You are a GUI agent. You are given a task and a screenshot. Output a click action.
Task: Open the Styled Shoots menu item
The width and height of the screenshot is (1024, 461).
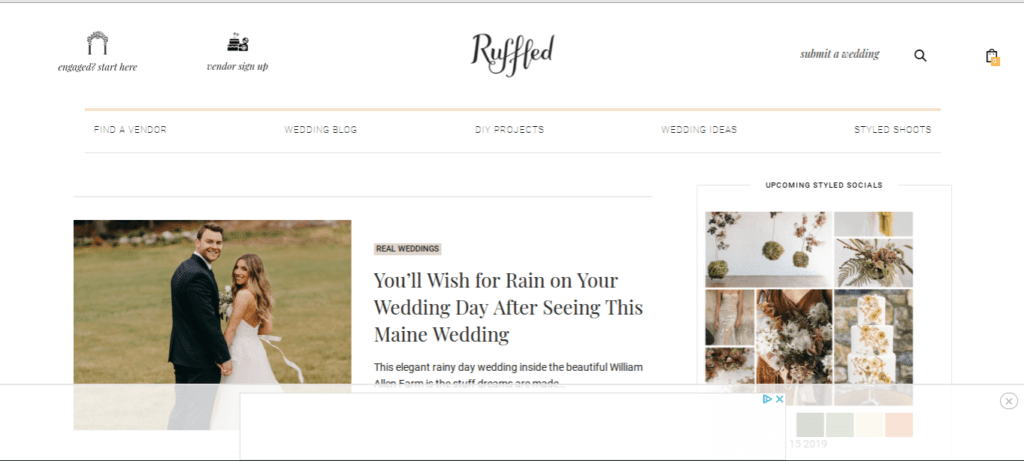pyautogui.click(x=893, y=130)
